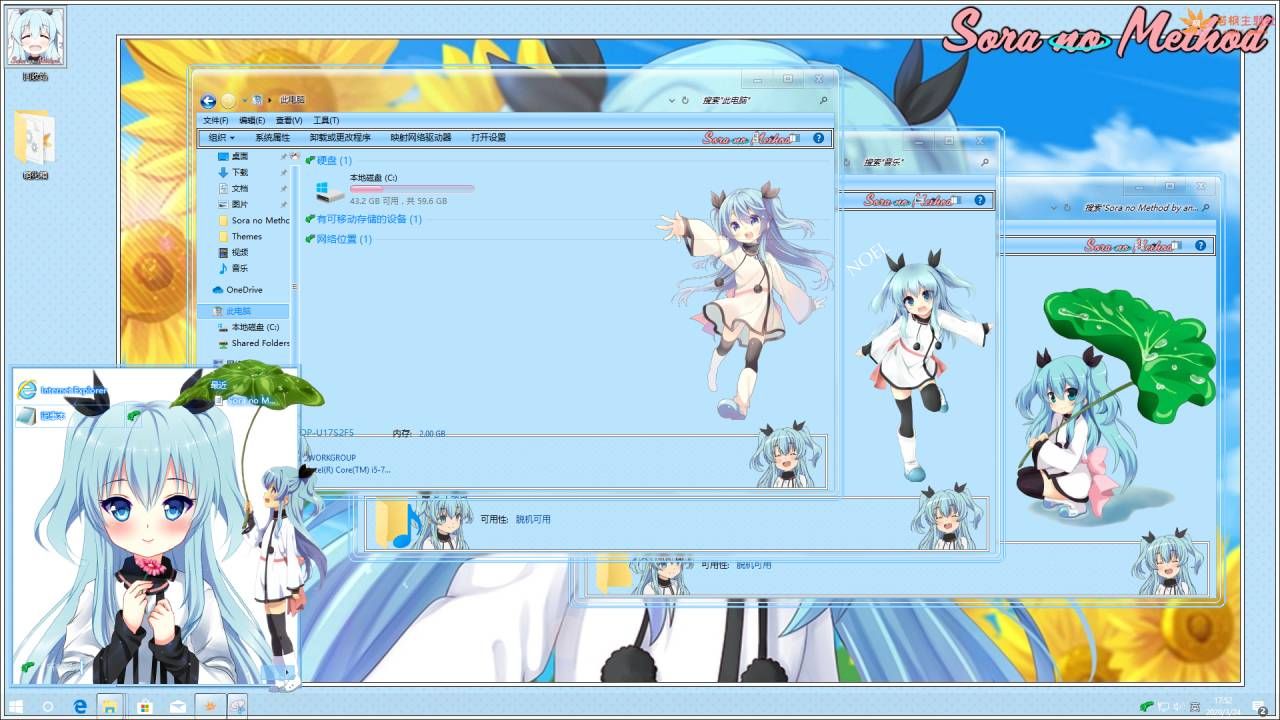Open the folder icon on the desktop

click(x=35, y=138)
